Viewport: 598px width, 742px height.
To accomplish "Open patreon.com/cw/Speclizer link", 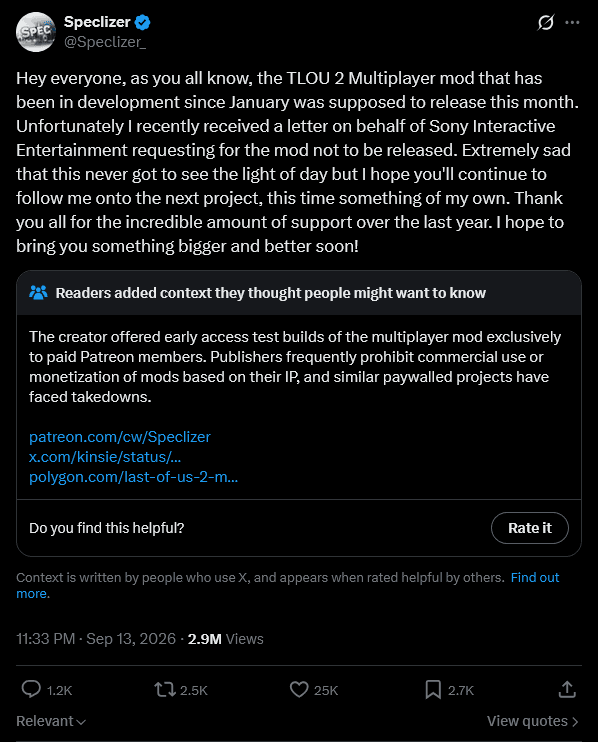I will click(120, 436).
